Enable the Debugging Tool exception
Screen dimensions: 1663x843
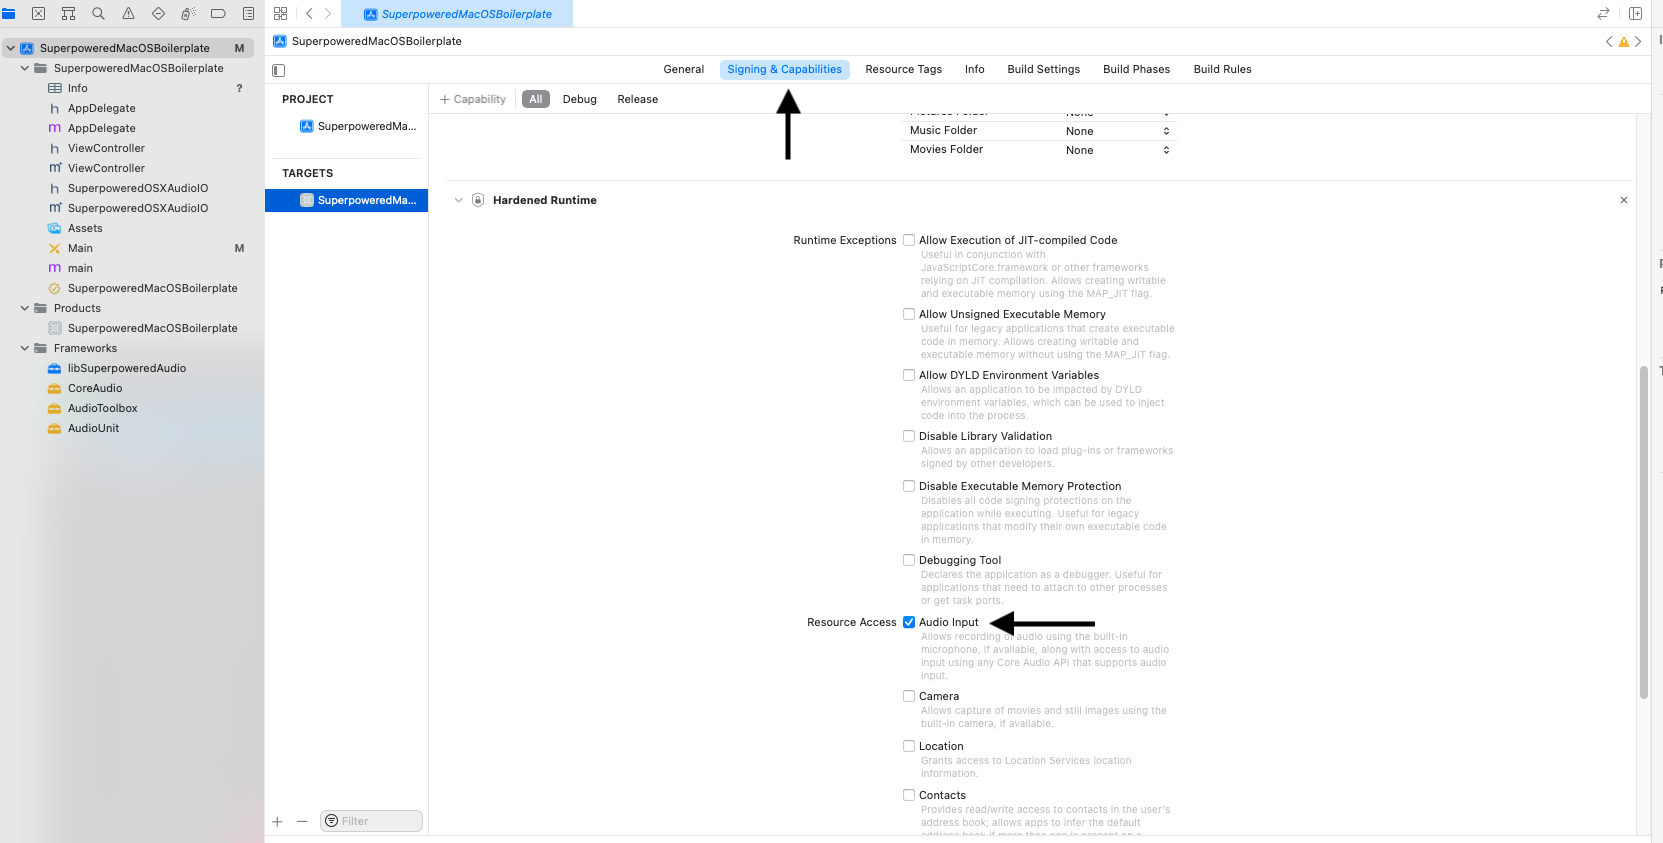(909, 560)
